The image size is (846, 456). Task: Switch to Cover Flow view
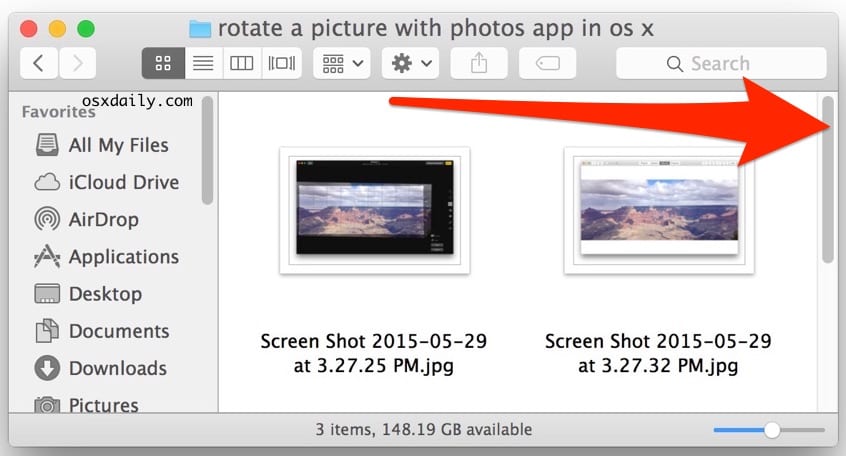(x=280, y=64)
